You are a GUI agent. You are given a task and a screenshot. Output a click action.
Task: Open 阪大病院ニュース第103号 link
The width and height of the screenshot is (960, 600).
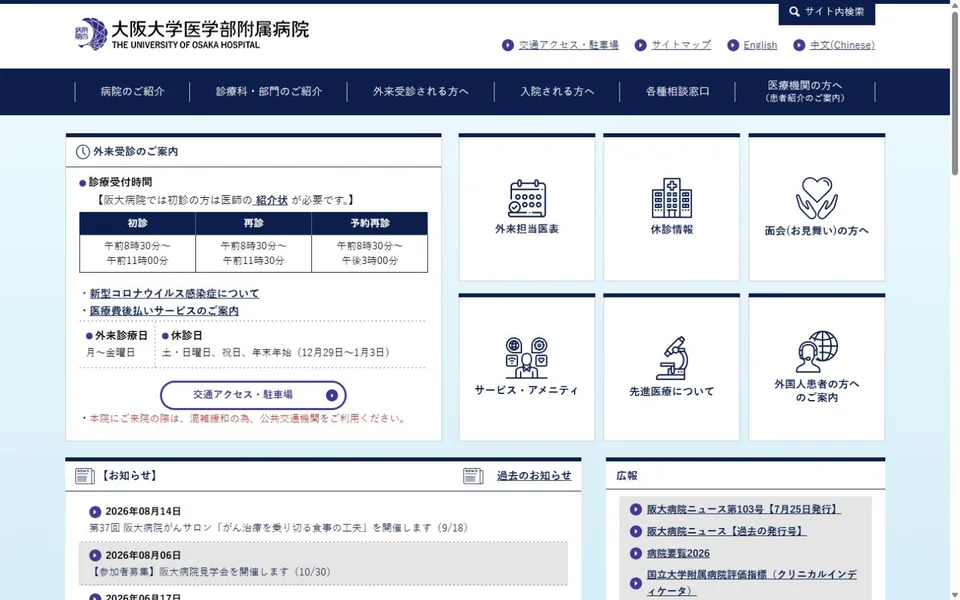click(743, 509)
